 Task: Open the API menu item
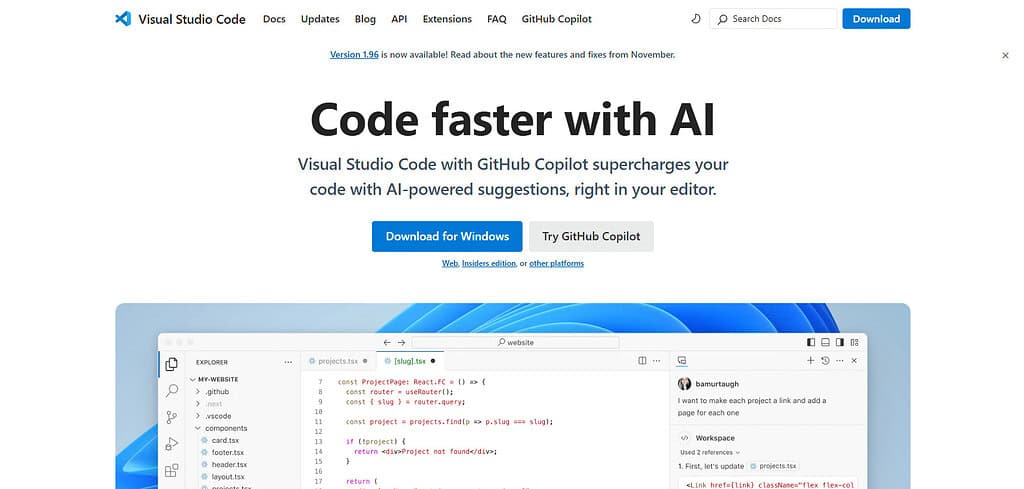tap(399, 19)
